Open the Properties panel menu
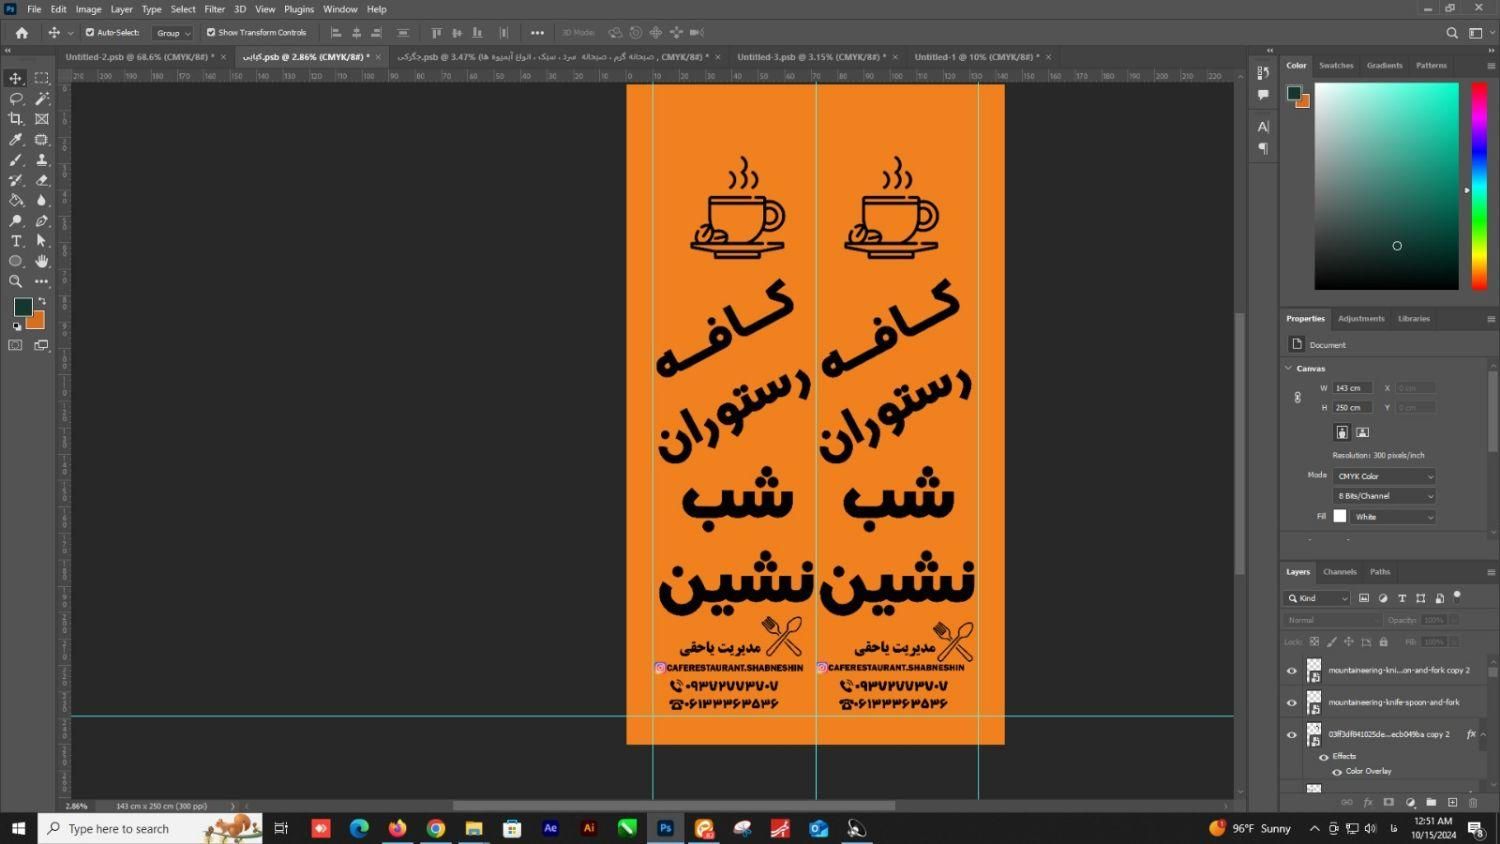This screenshot has height=844, width=1500. (x=1490, y=319)
